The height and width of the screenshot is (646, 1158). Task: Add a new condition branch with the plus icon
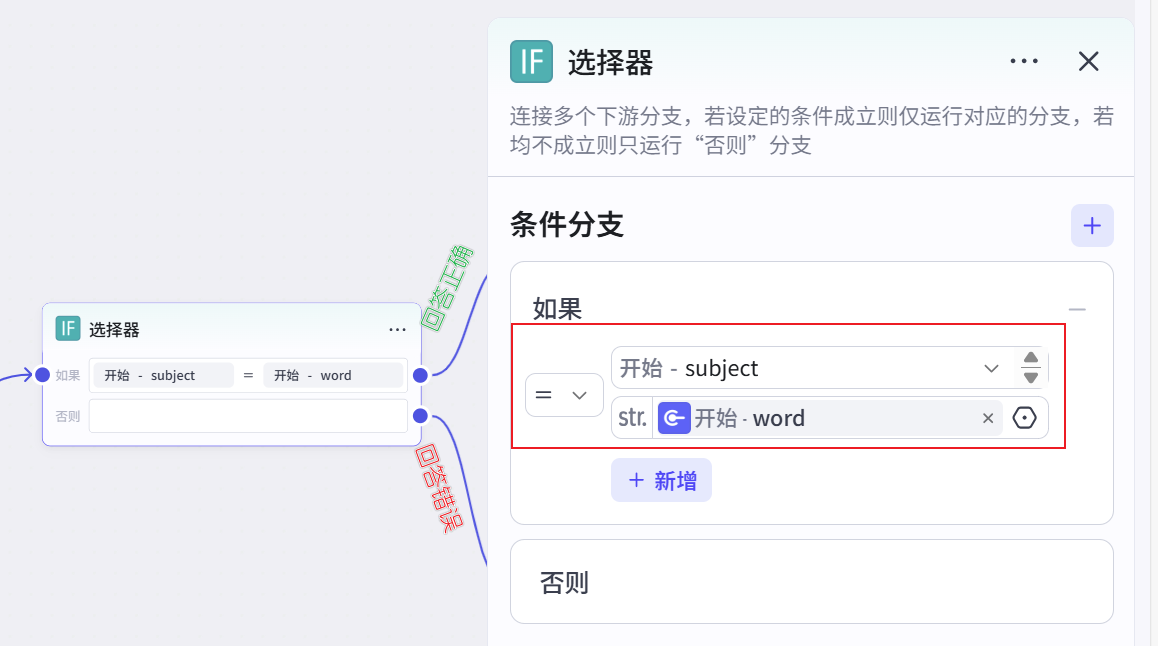click(1092, 226)
